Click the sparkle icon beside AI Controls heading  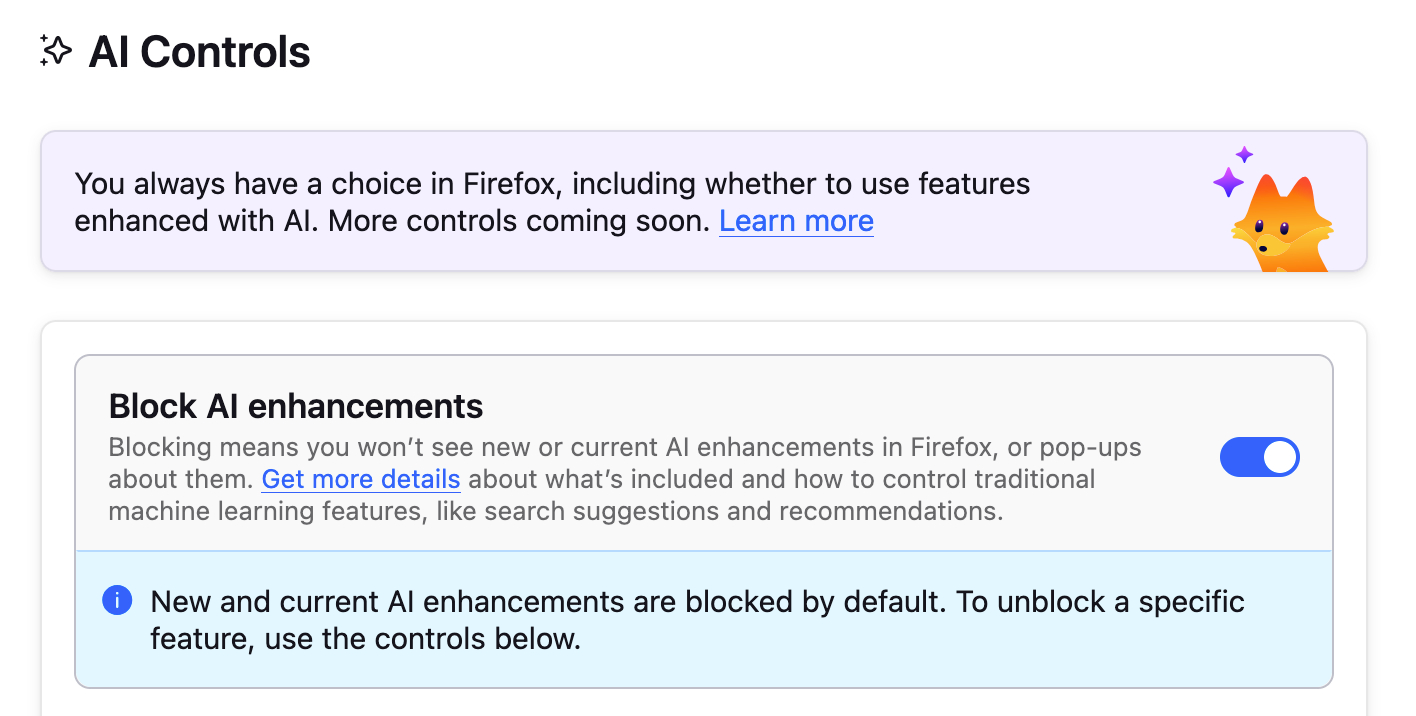click(56, 51)
